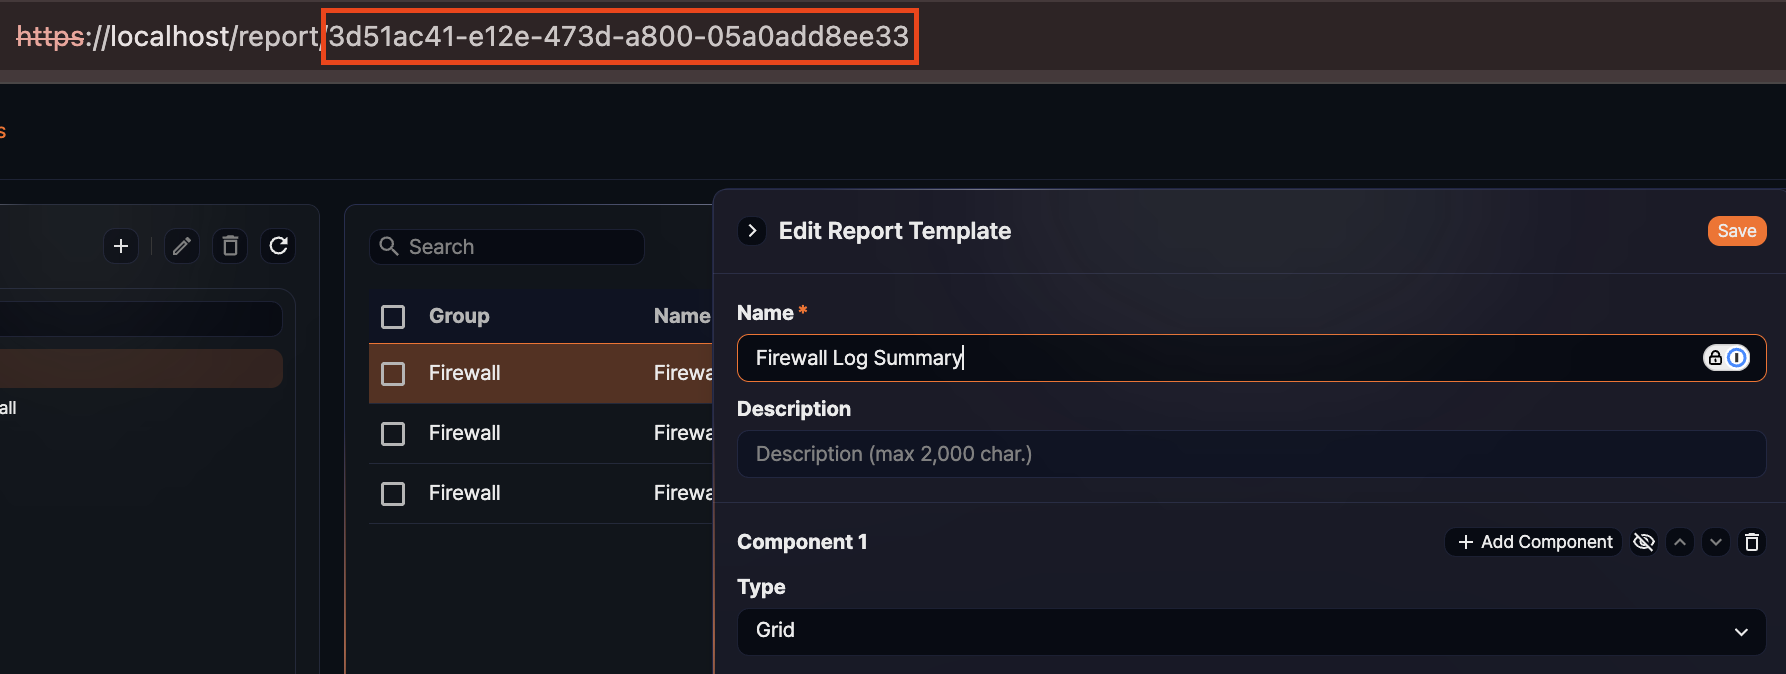The image size is (1786, 674).
Task: Expand the Grid dropdown's right chevron
Action: 1742,631
